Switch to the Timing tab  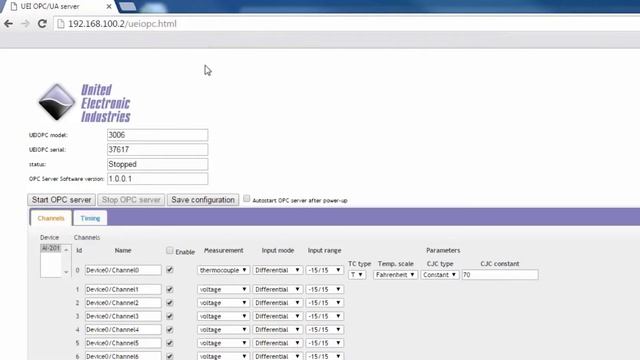point(90,218)
